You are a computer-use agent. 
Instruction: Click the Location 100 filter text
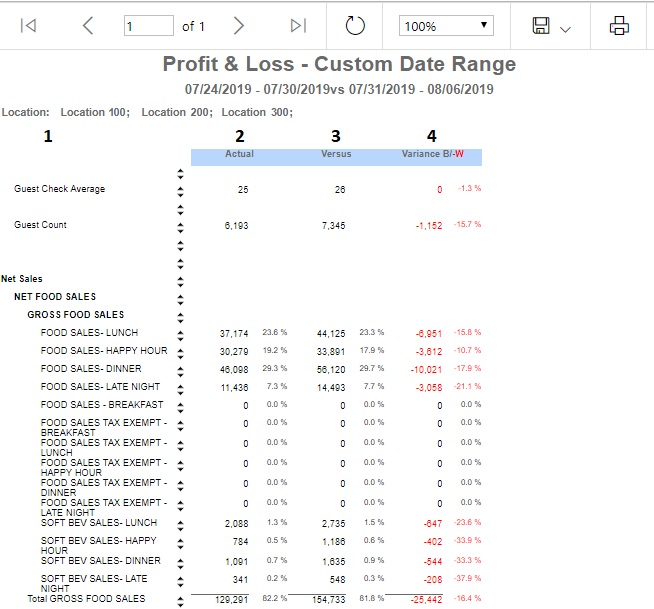tap(95, 112)
